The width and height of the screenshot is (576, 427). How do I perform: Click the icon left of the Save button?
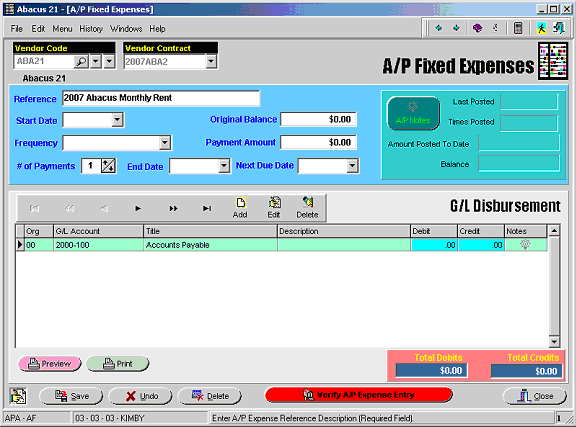18,396
